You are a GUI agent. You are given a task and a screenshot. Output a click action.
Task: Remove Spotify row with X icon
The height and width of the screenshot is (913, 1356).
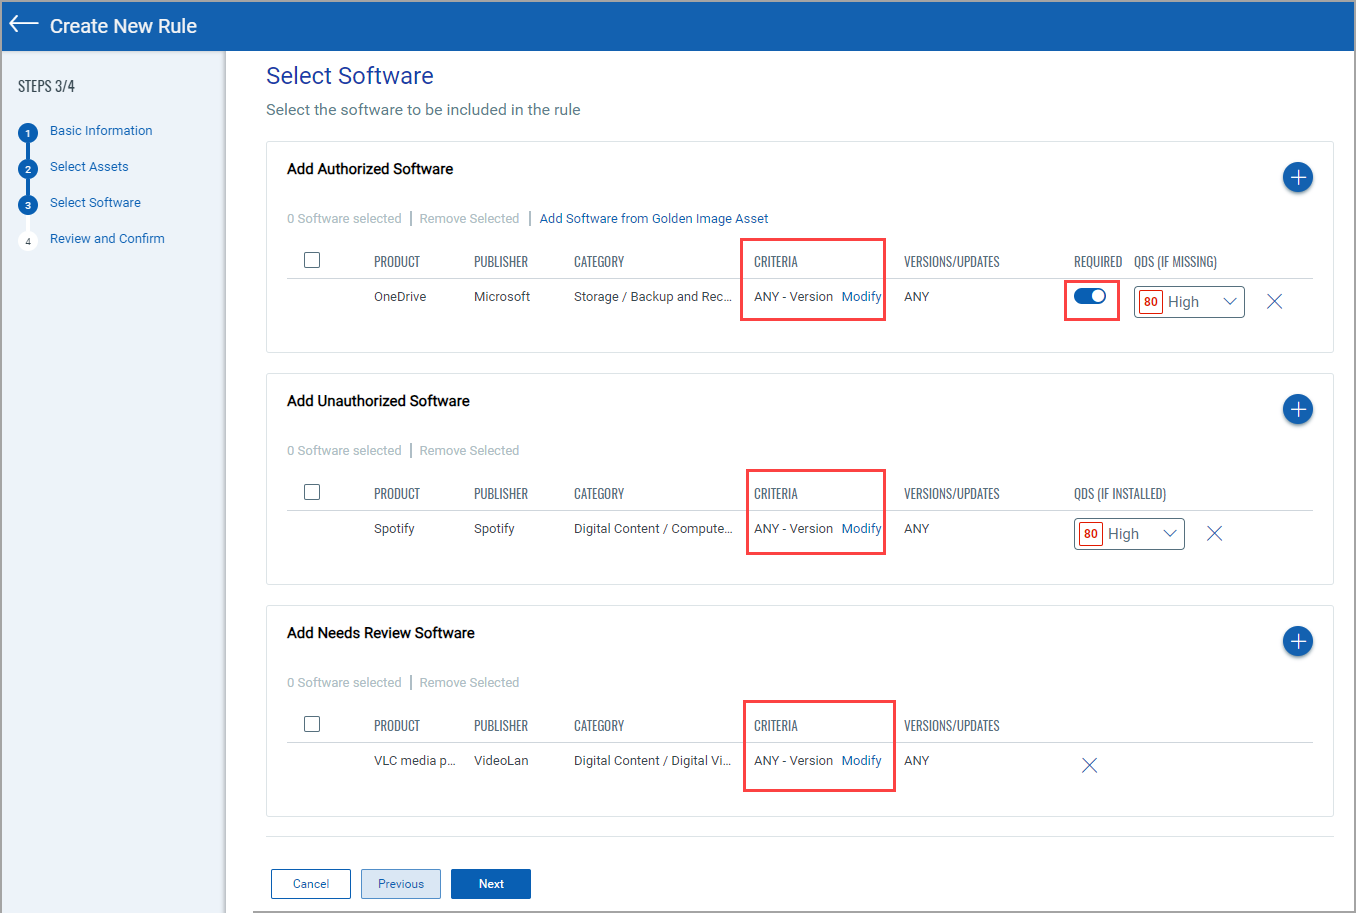[x=1214, y=533]
